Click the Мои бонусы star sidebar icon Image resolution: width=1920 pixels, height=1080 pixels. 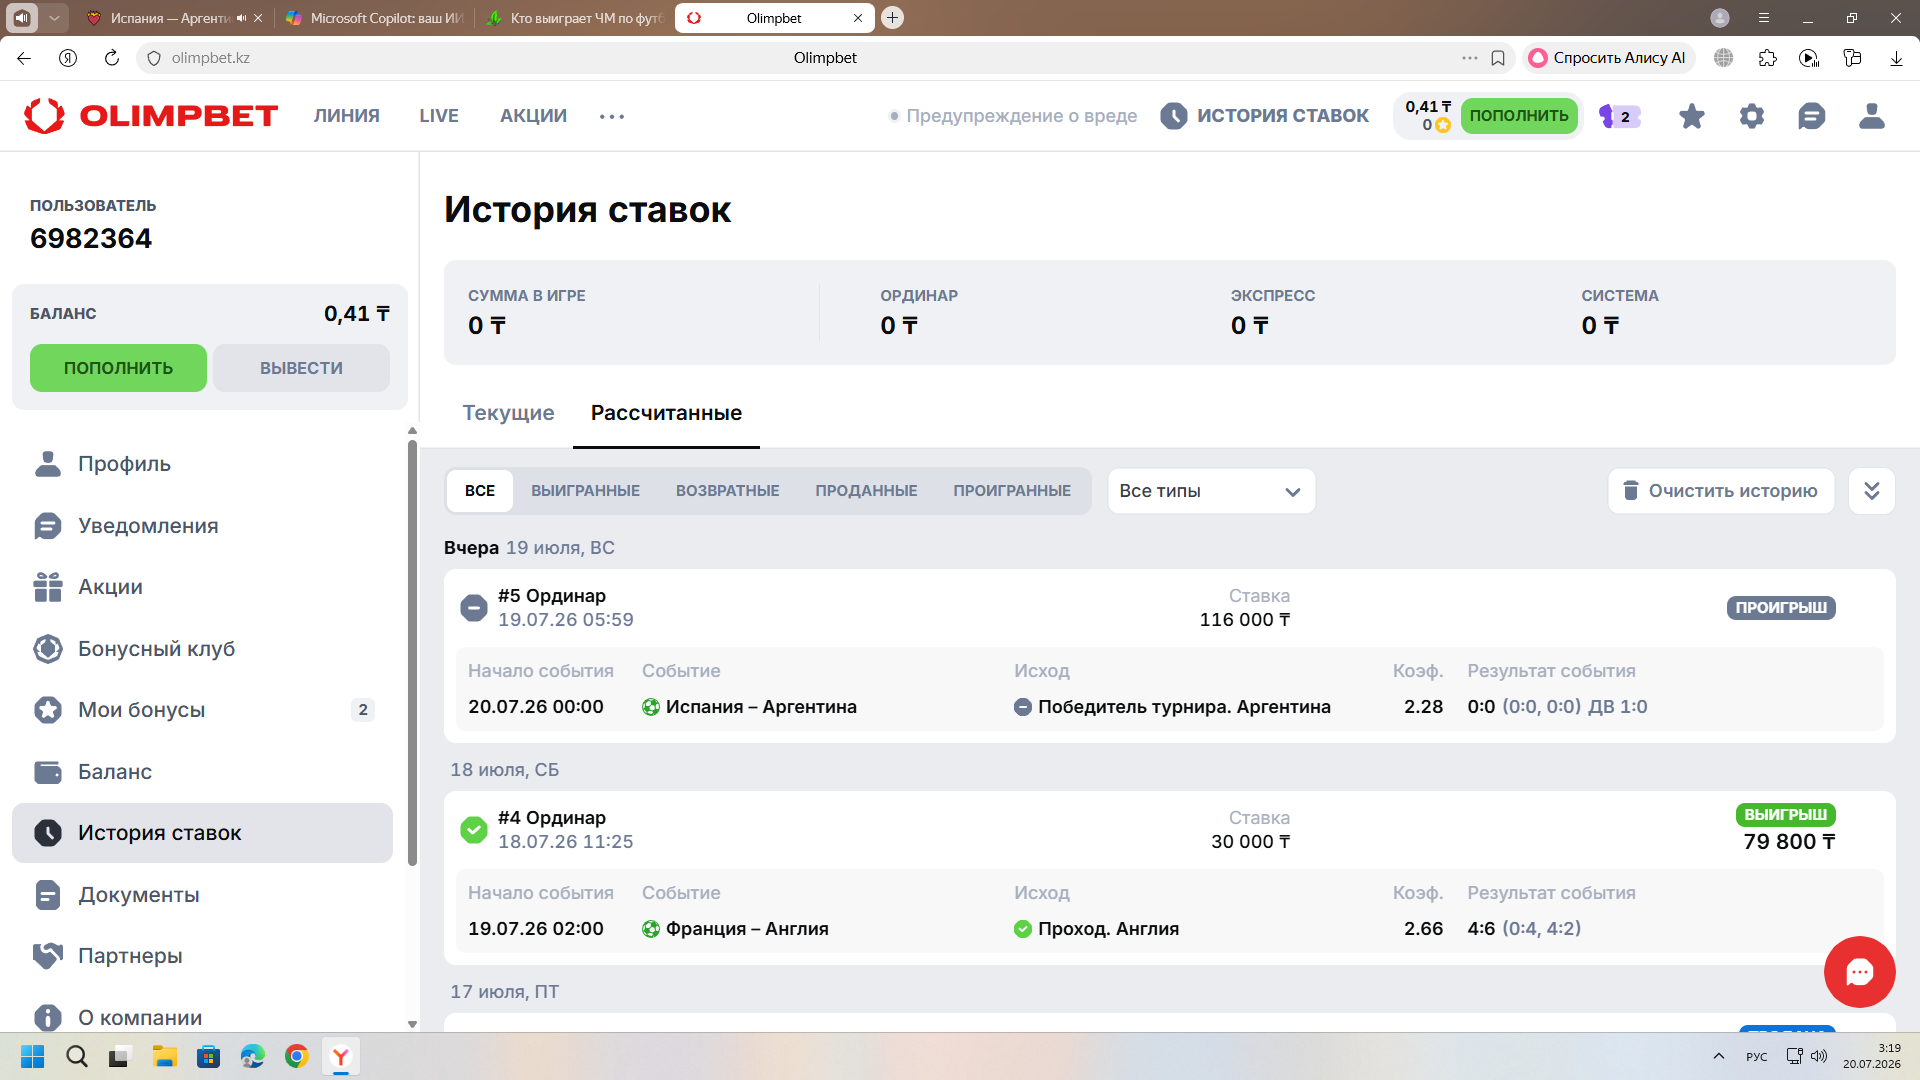pyautogui.click(x=47, y=710)
